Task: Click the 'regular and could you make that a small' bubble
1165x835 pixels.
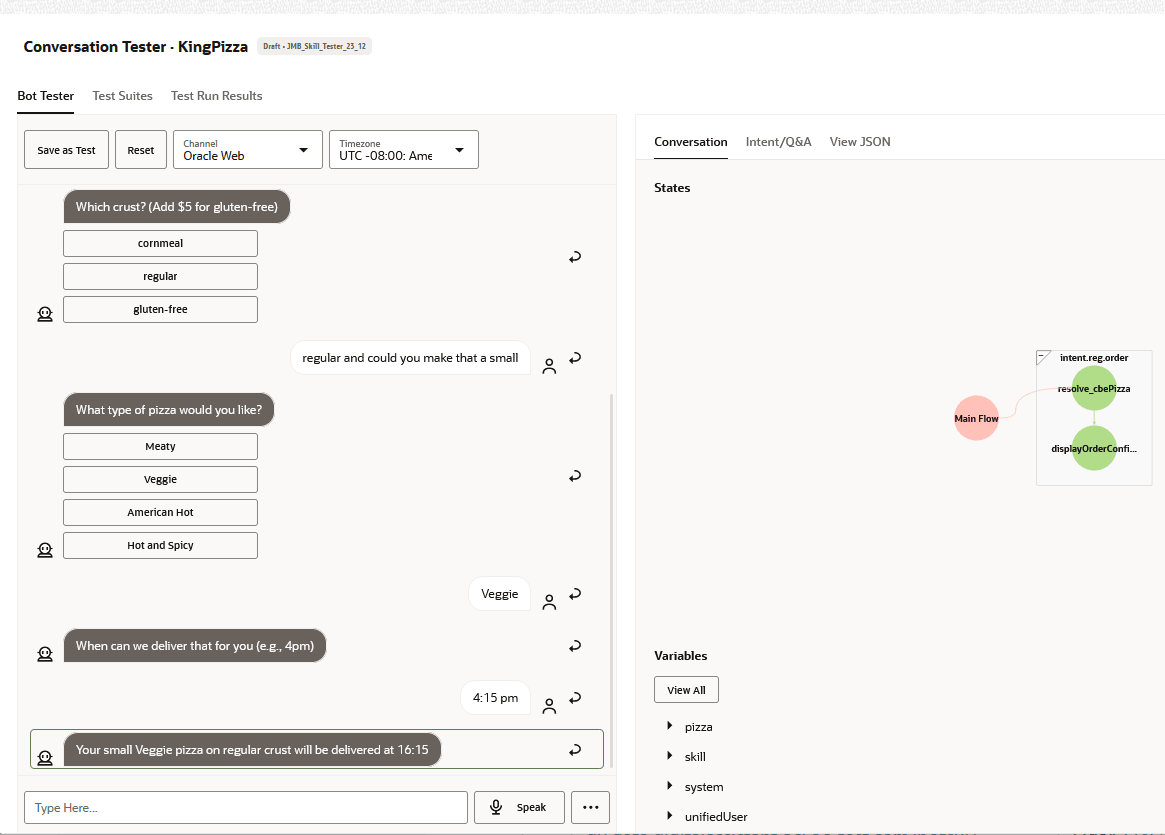Action: tap(410, 358)
